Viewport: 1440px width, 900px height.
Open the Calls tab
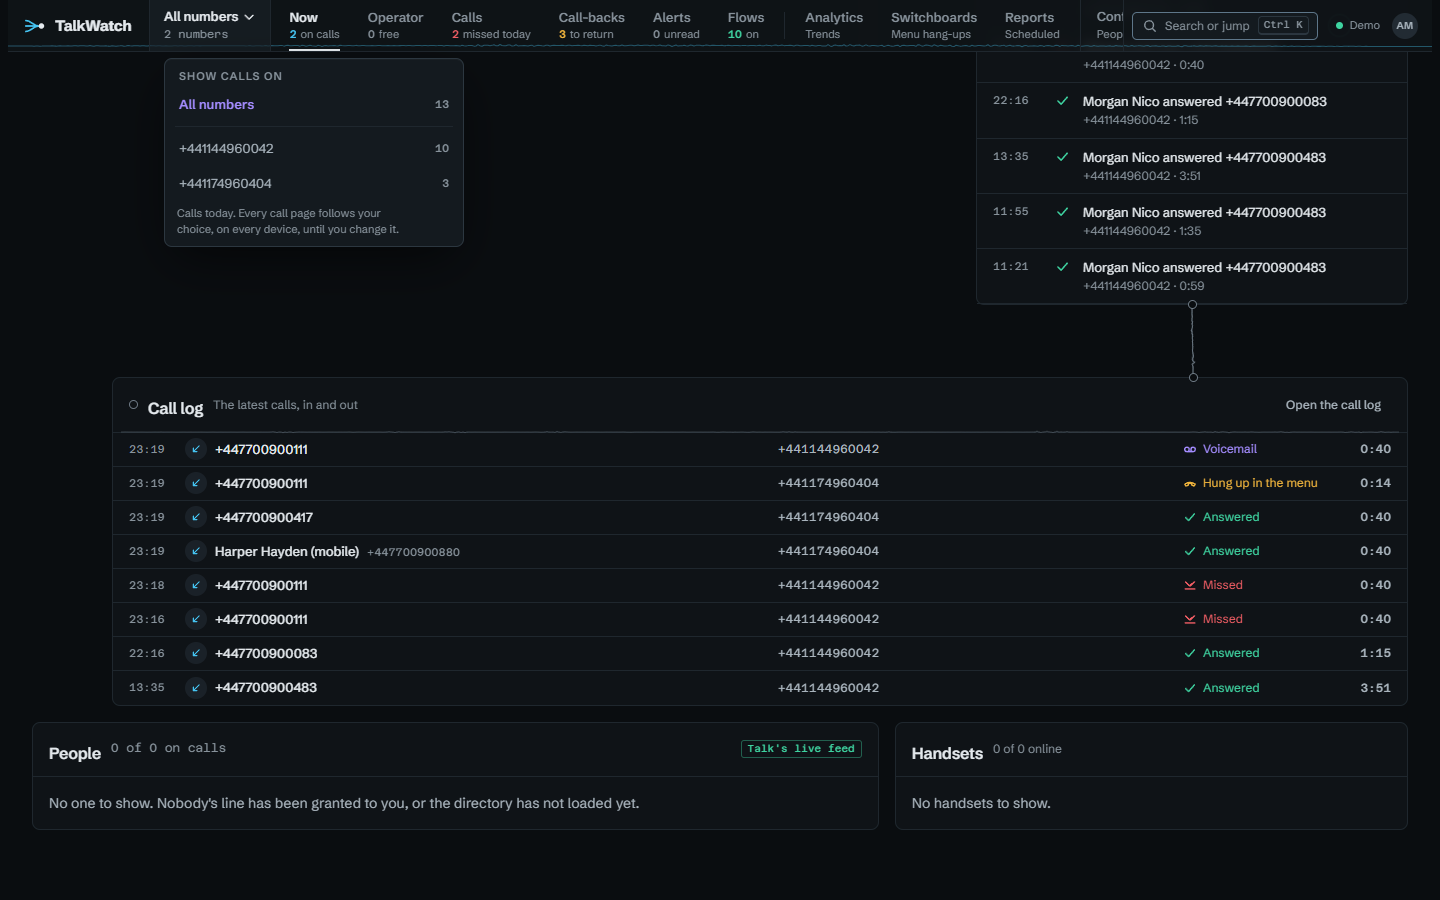tap(491, 25)
